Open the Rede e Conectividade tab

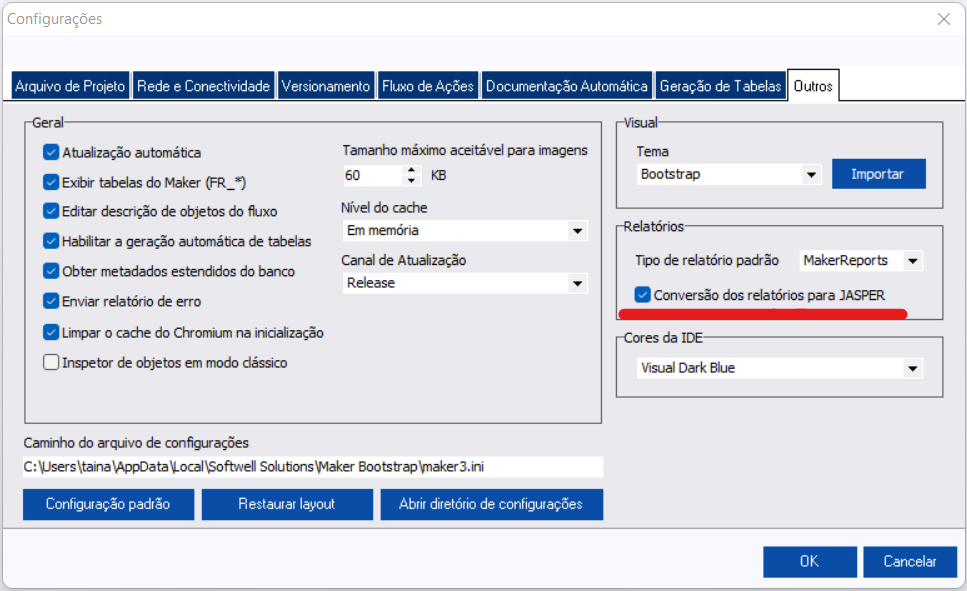click(203, 87)
